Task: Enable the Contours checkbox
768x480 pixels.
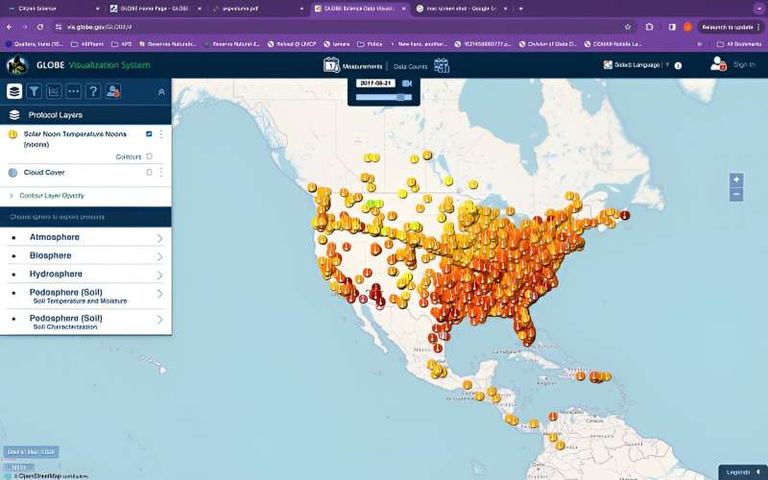Action: tap(149, 157)
